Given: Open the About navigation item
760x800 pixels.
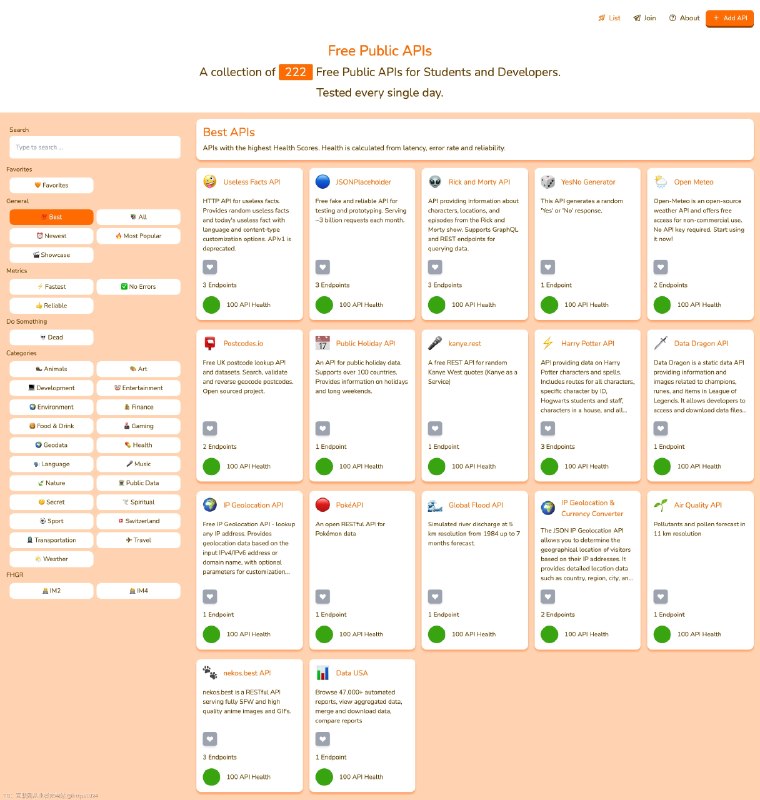Looking at the screenshot, I should point(685,18).
